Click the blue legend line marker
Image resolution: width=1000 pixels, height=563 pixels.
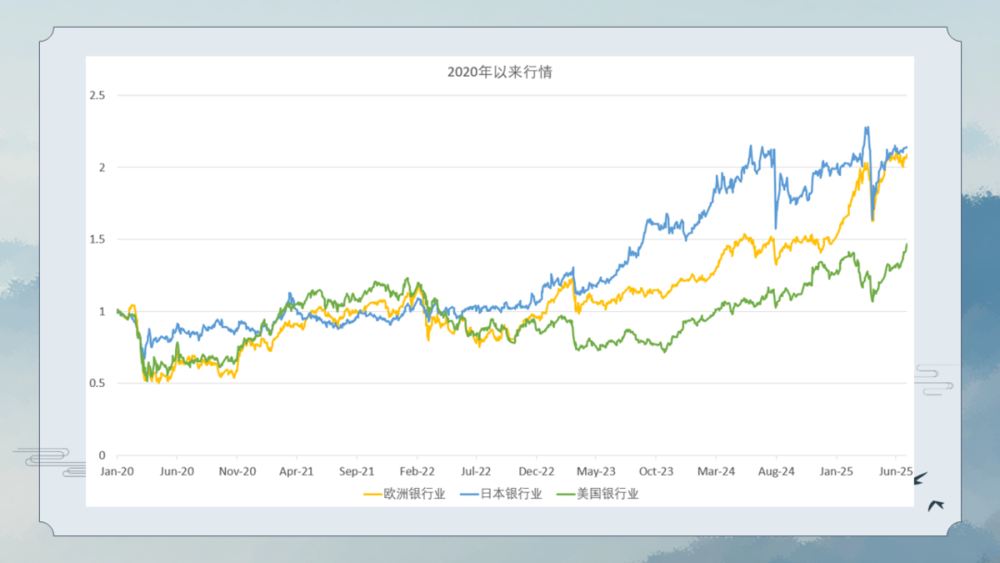tap(469, 493)
